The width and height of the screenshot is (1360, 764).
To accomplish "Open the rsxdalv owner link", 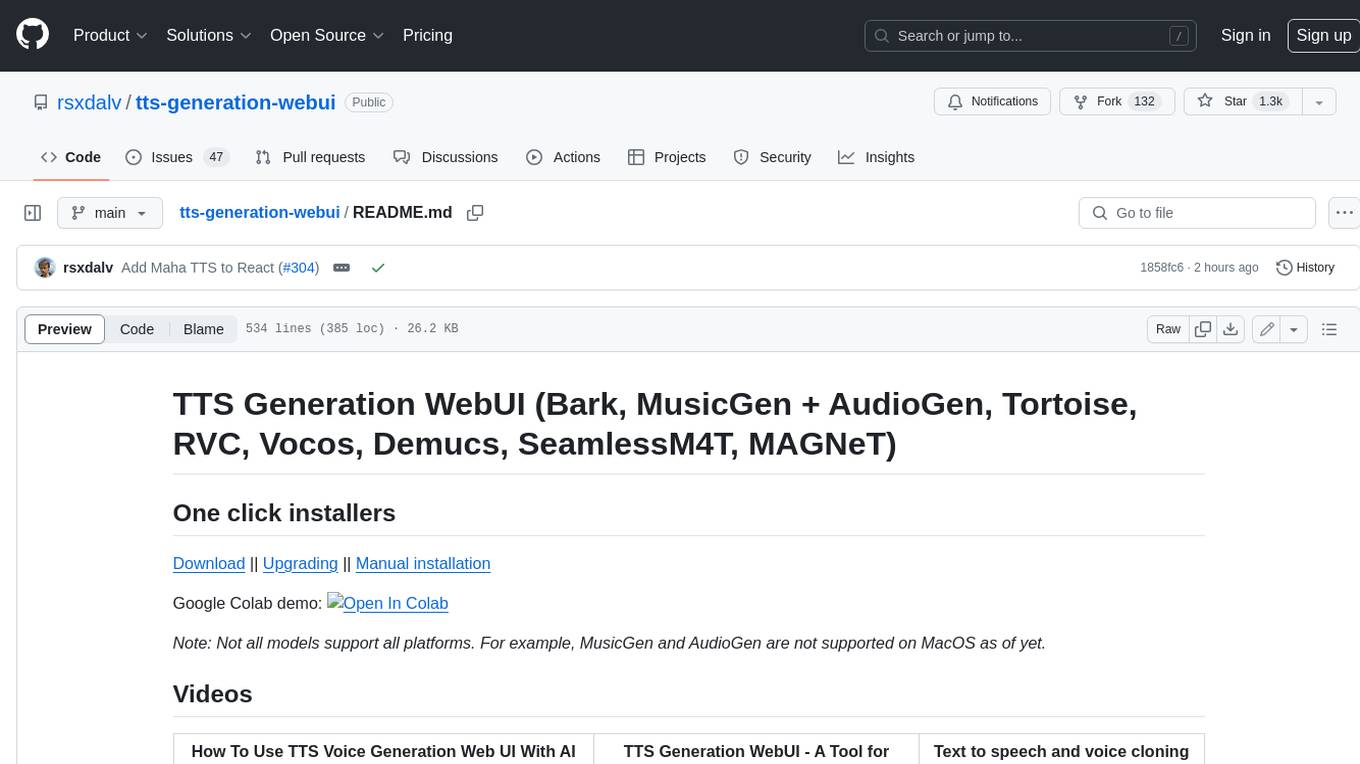I will pyautogui.click(x=89, y=102).
